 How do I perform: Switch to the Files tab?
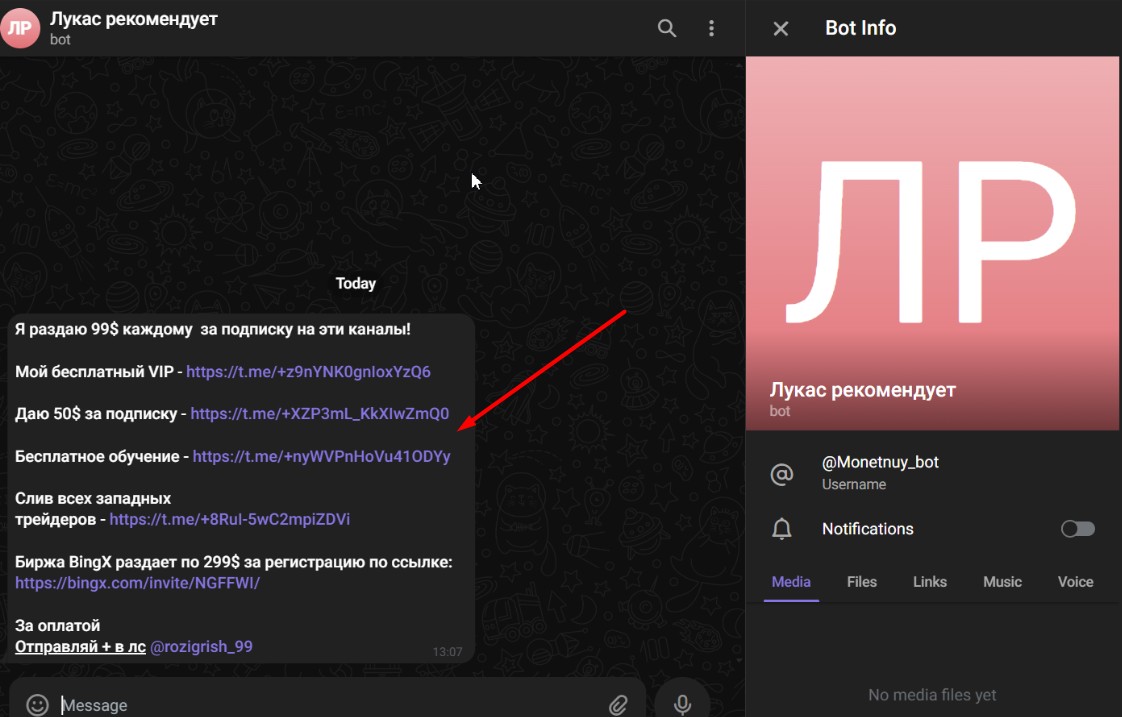click(x=861, y=582)
